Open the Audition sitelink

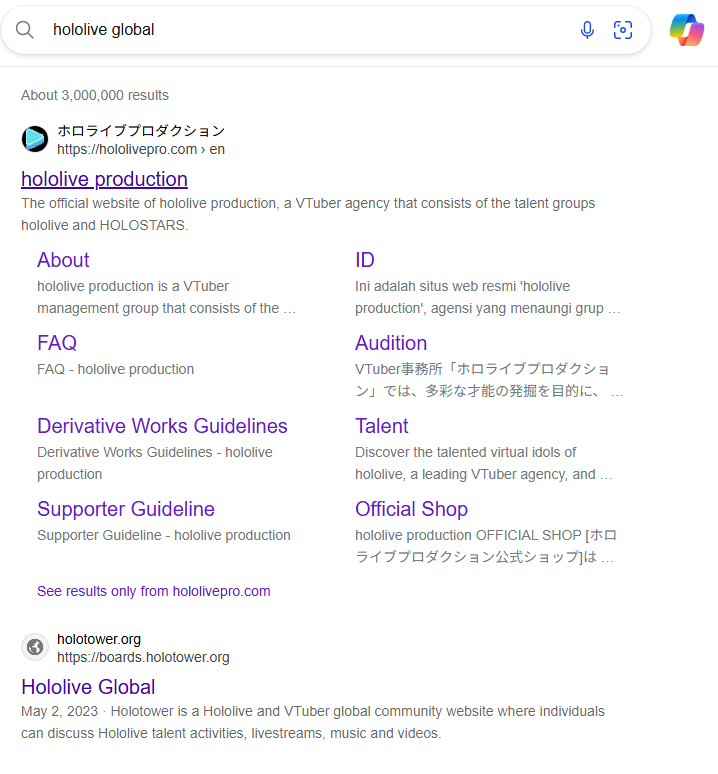coord(391,343)
